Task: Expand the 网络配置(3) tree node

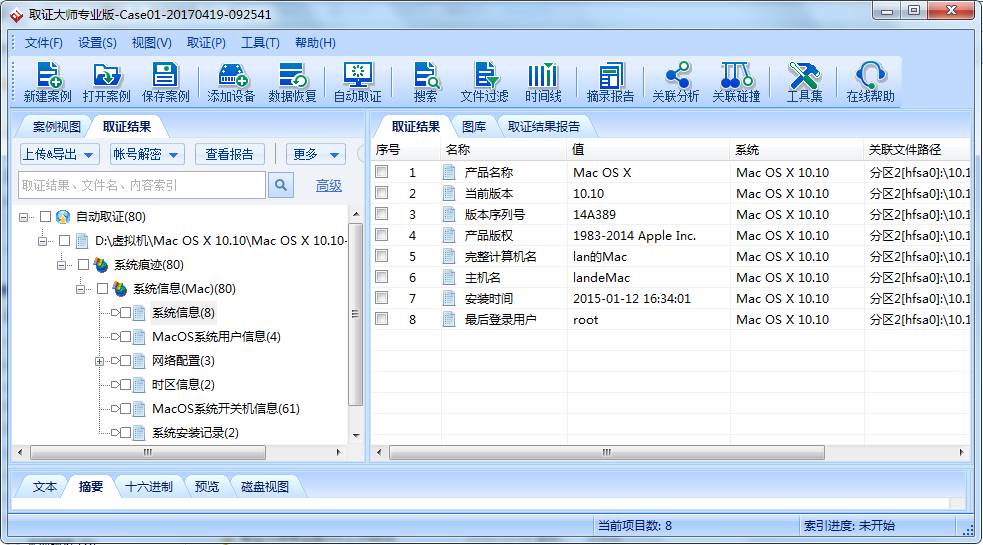Action: click(100, 361)
